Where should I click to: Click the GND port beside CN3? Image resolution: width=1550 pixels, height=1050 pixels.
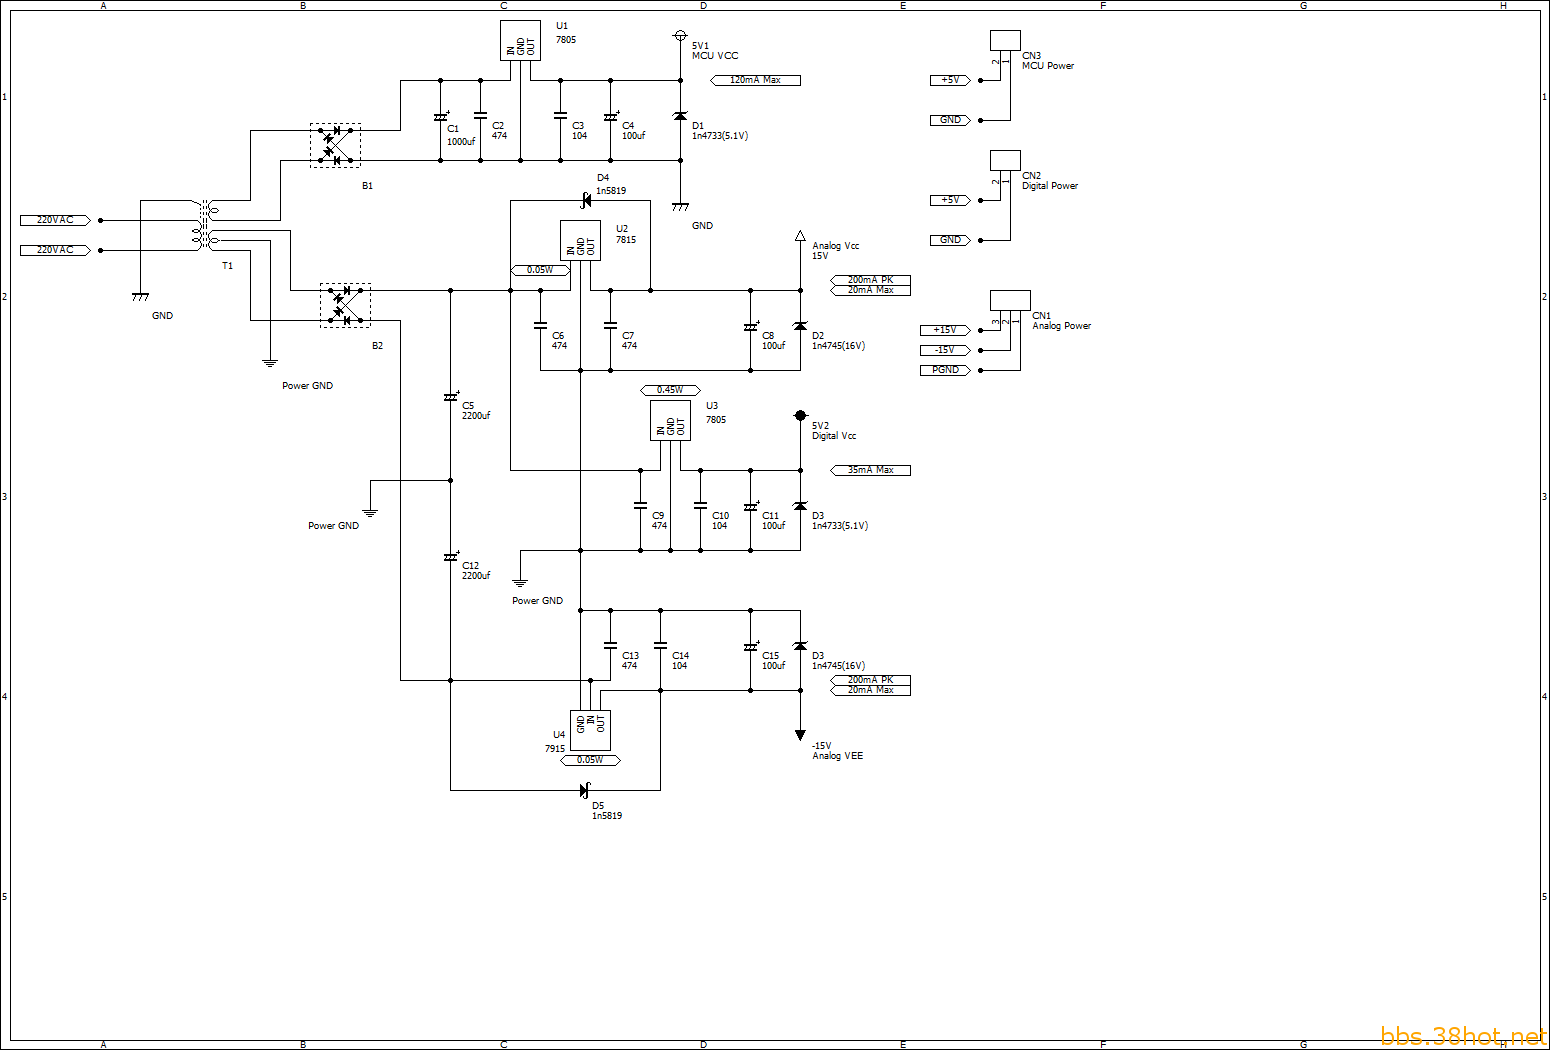950,120
